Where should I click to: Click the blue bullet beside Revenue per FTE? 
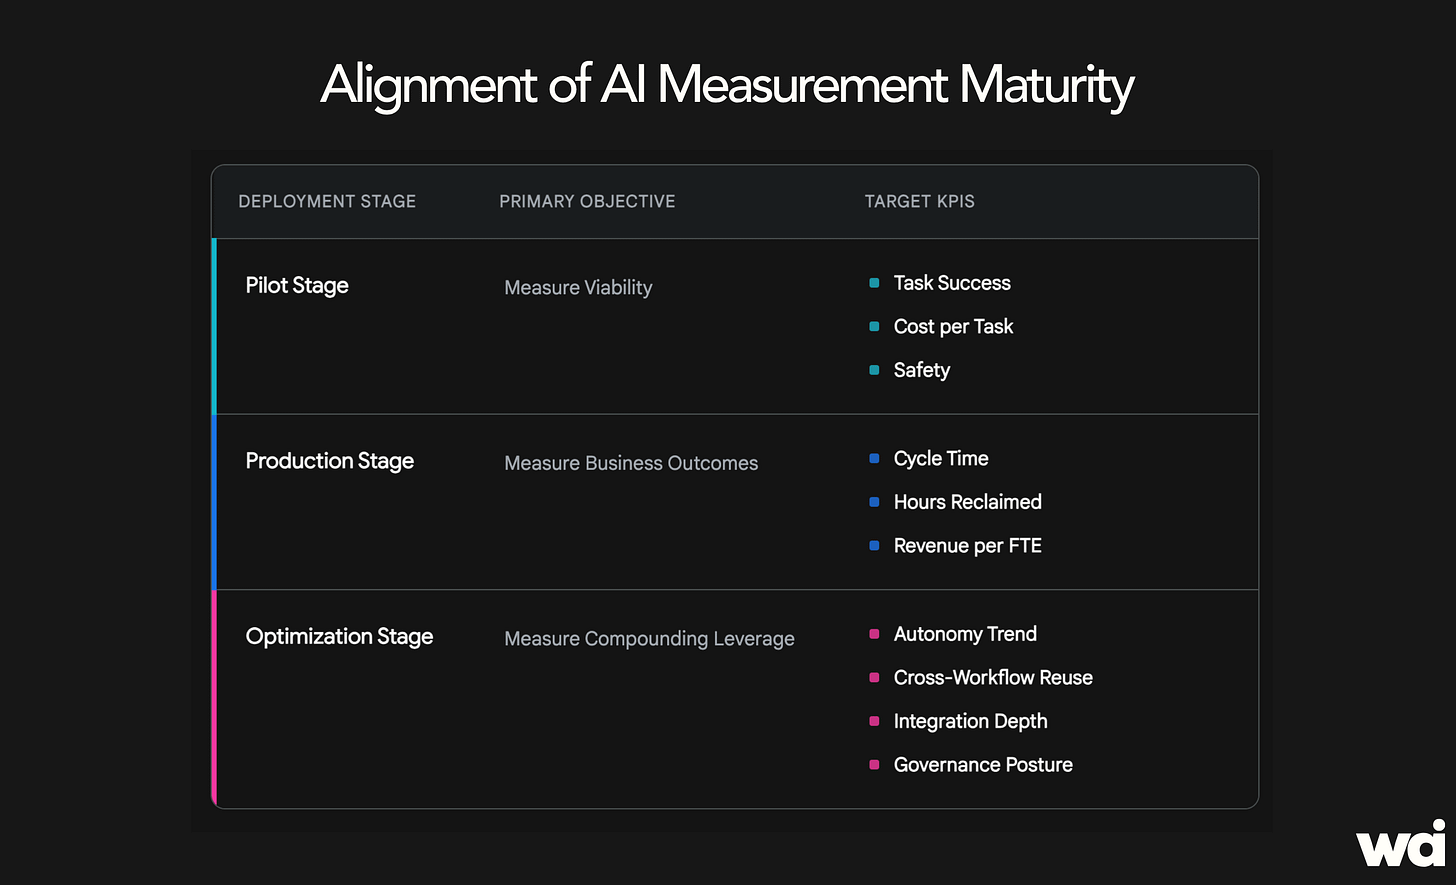(x=874, y=546)
